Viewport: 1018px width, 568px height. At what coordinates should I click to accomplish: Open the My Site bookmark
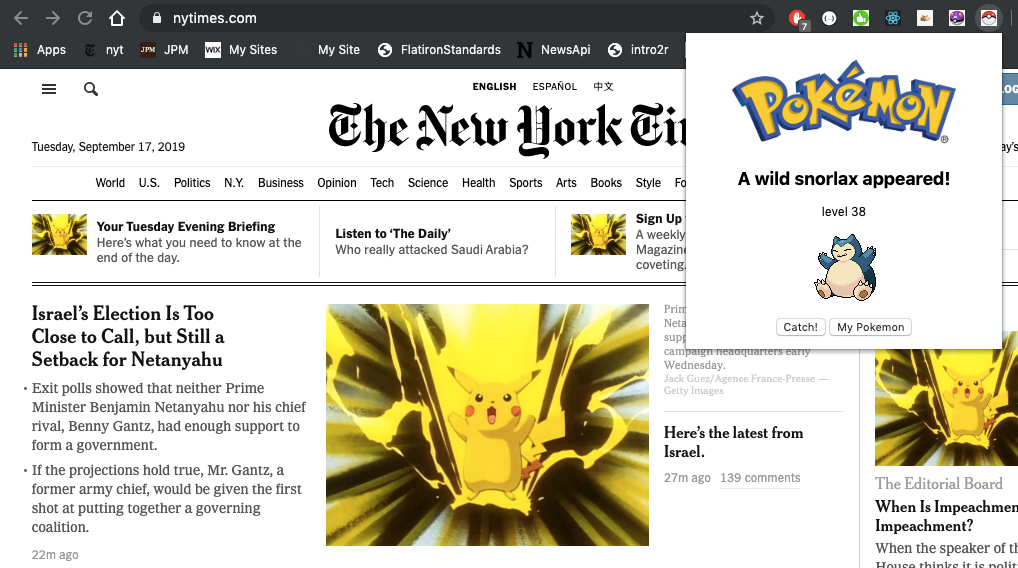[339, 50]
